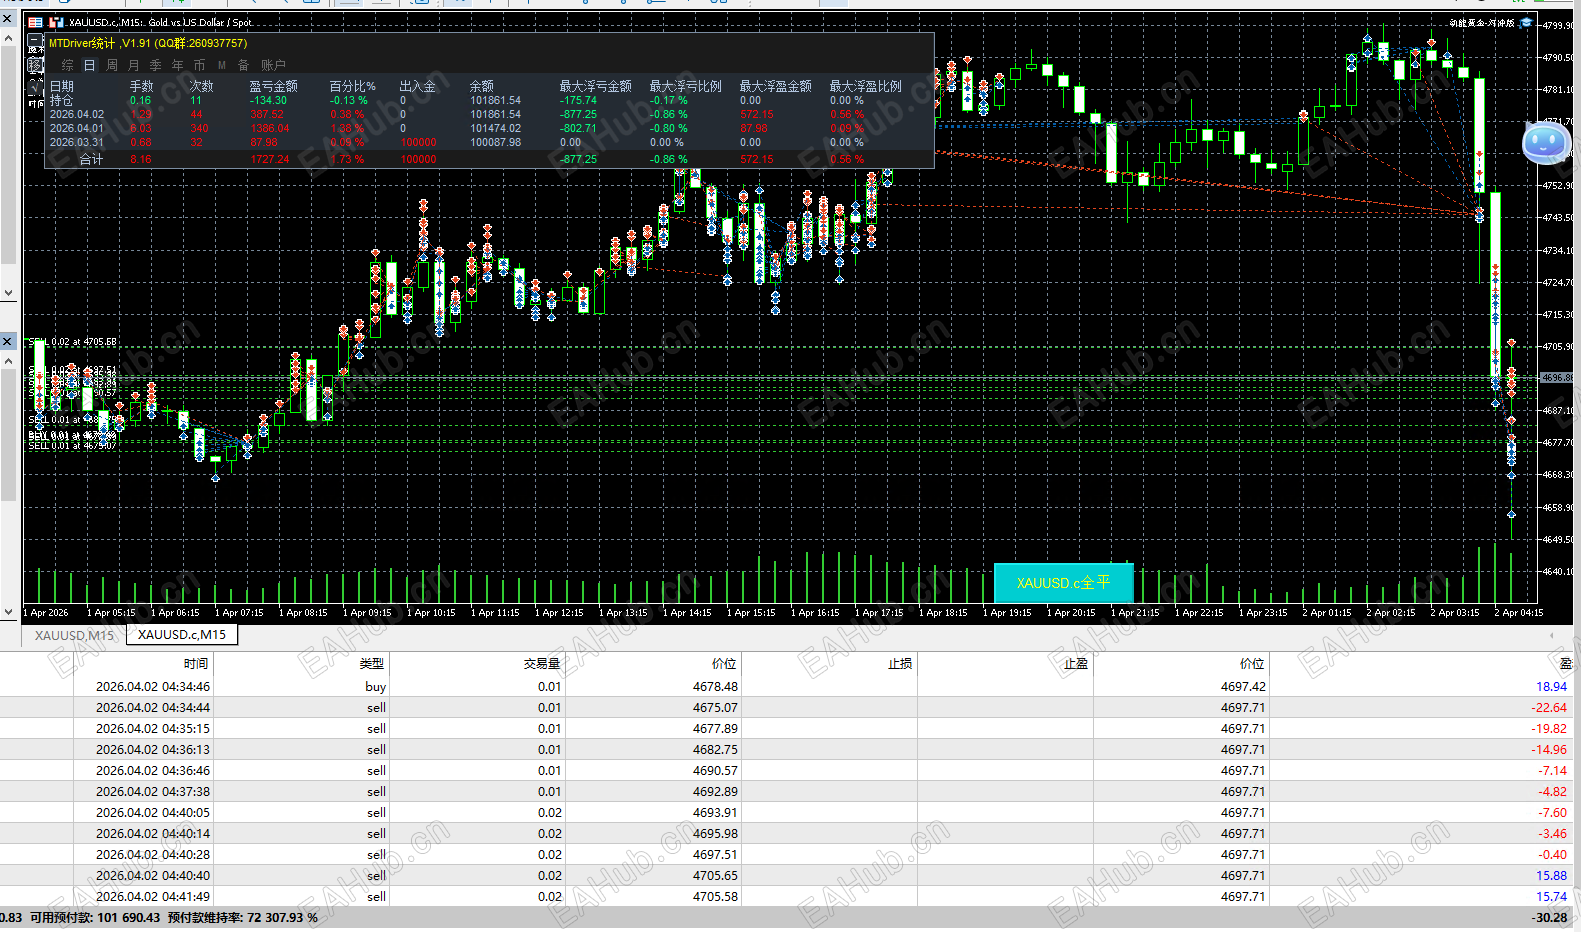Click the lower left panel scroll-down arrow

click(8, 611)
